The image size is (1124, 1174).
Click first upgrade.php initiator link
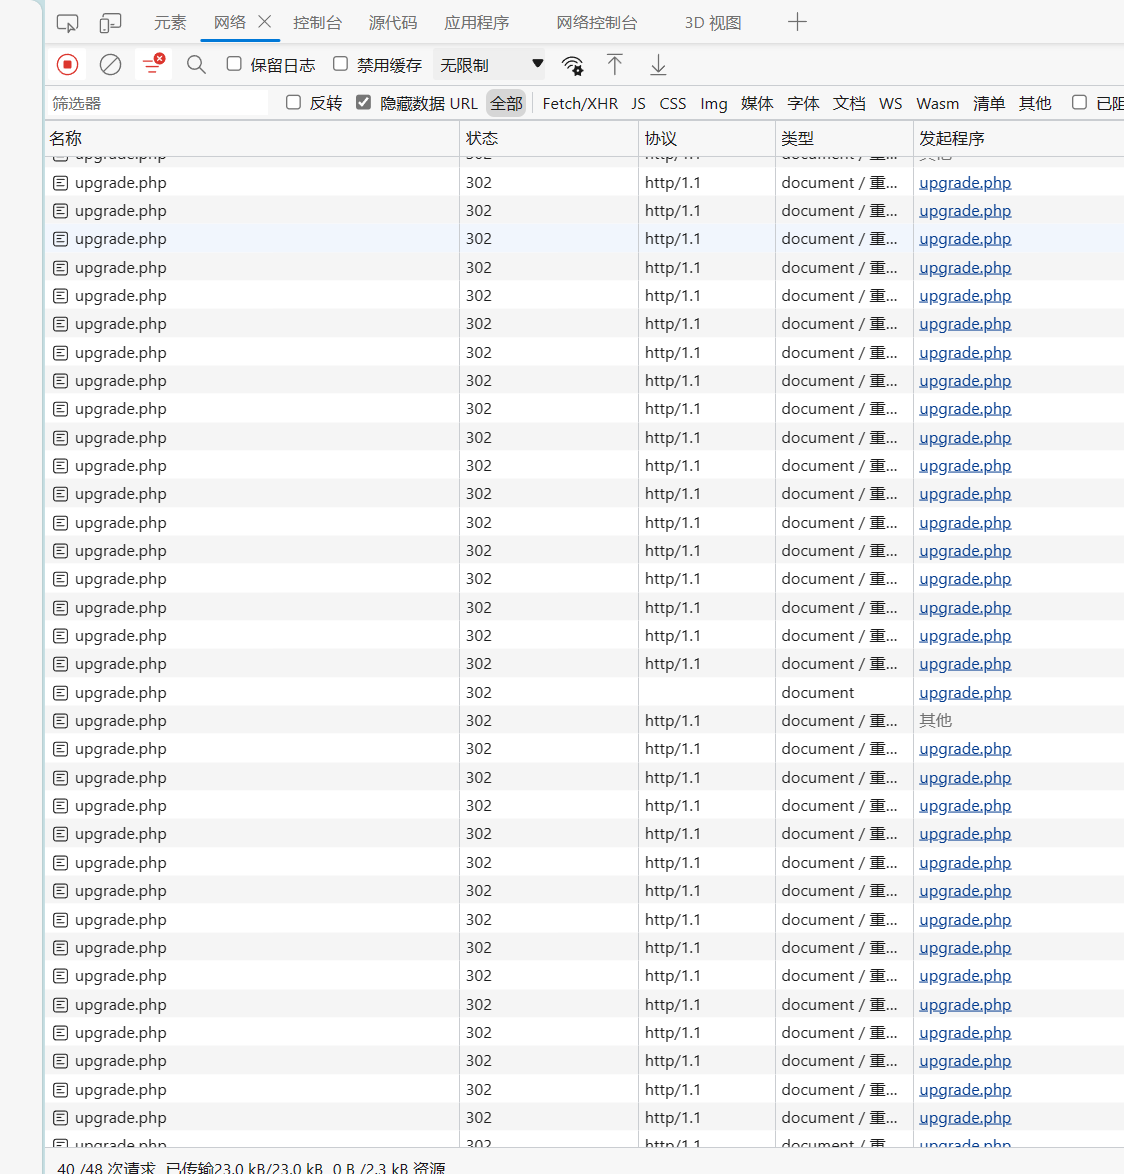(964, 182)
